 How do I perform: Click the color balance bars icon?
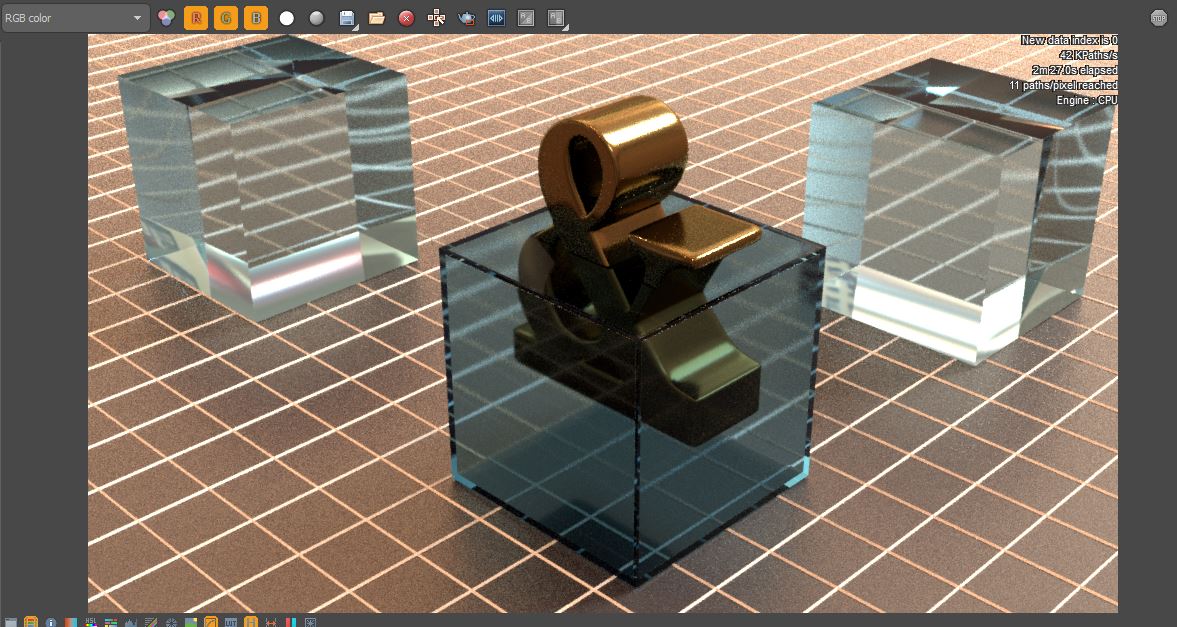click(111, 622)
